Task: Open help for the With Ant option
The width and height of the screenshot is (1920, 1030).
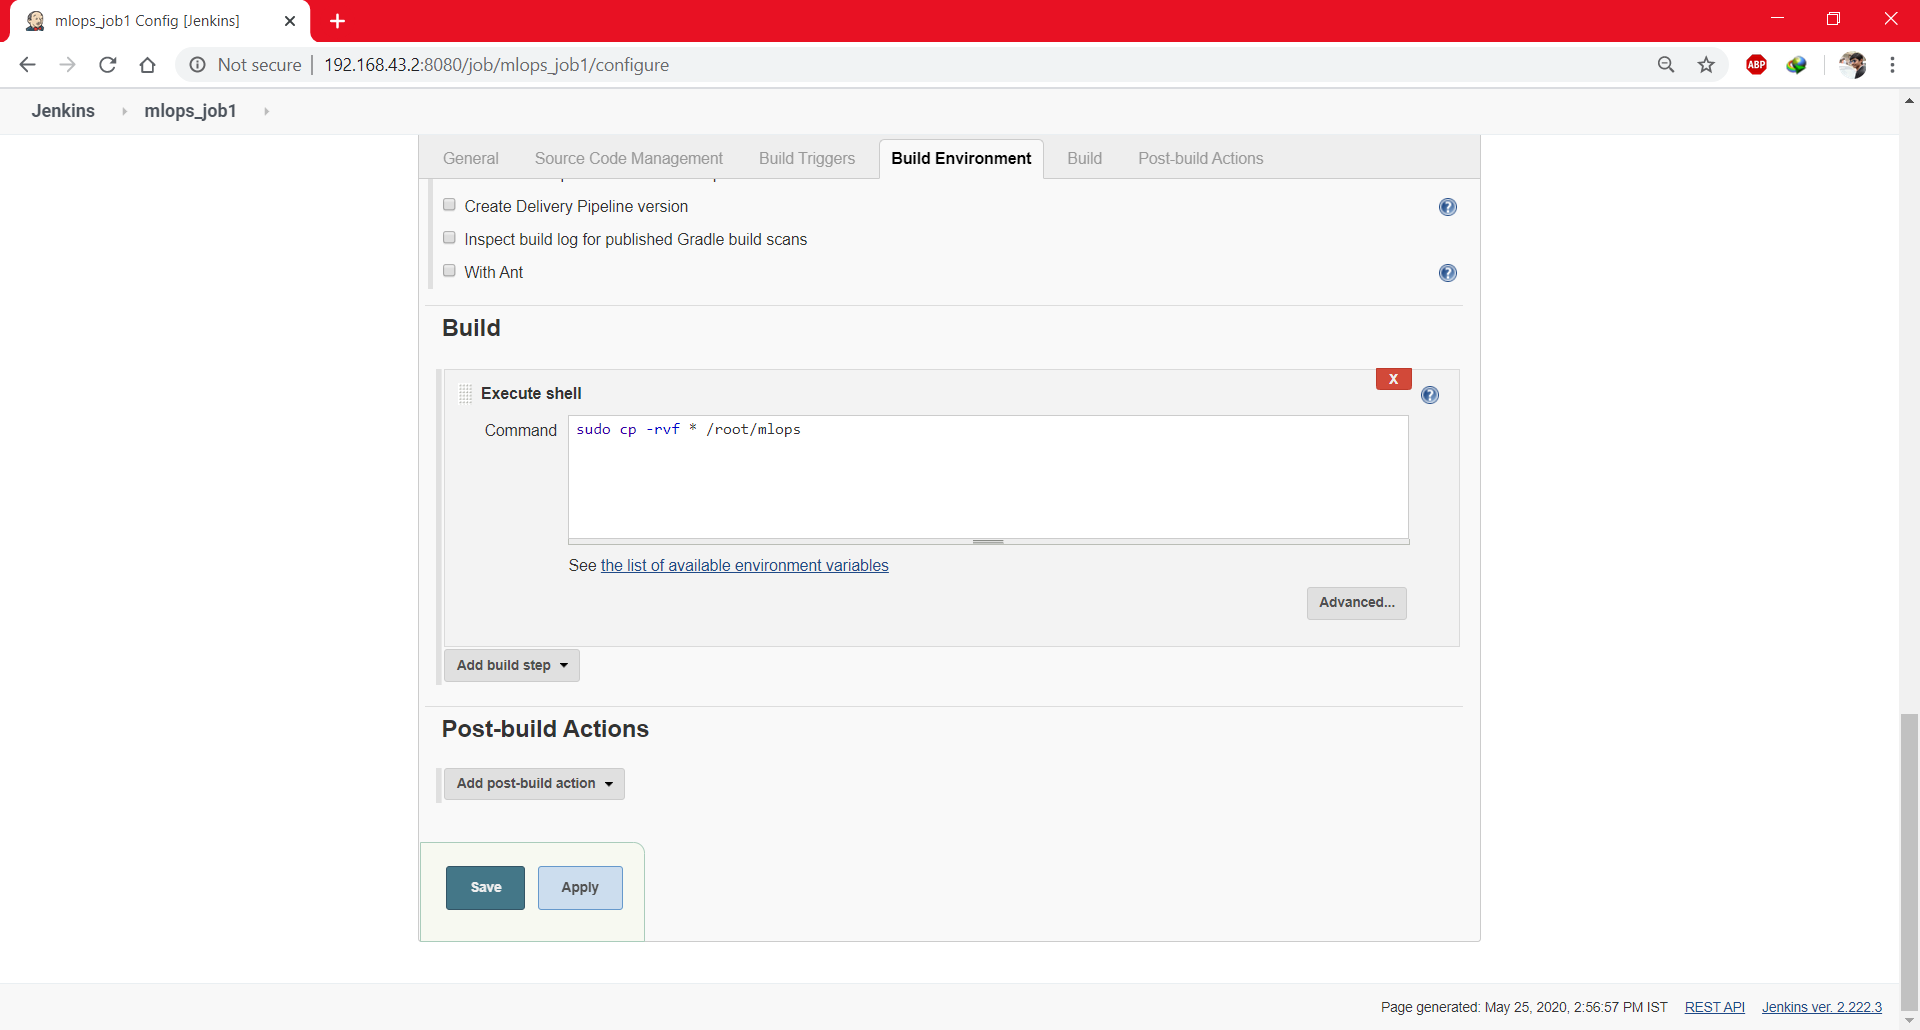Action: (1447, 272)
